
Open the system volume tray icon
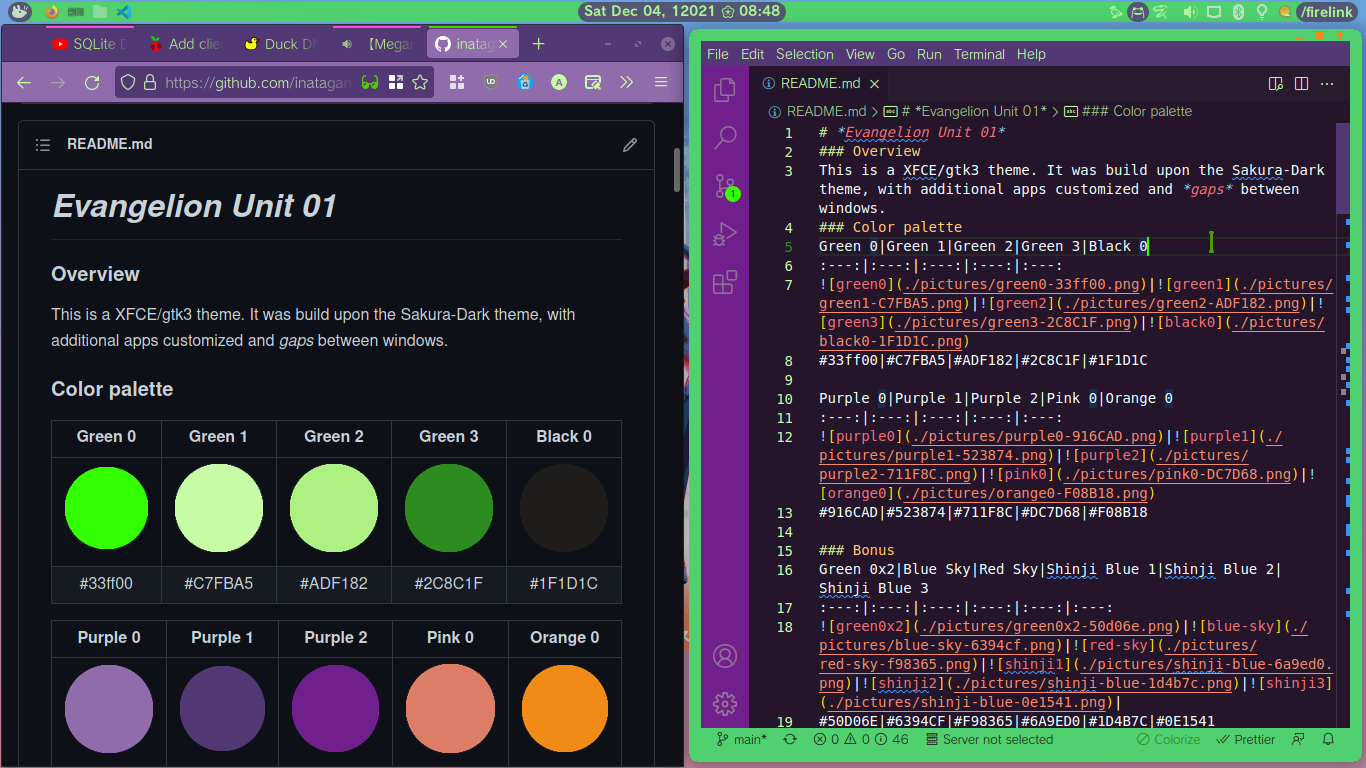point(1190,12)
